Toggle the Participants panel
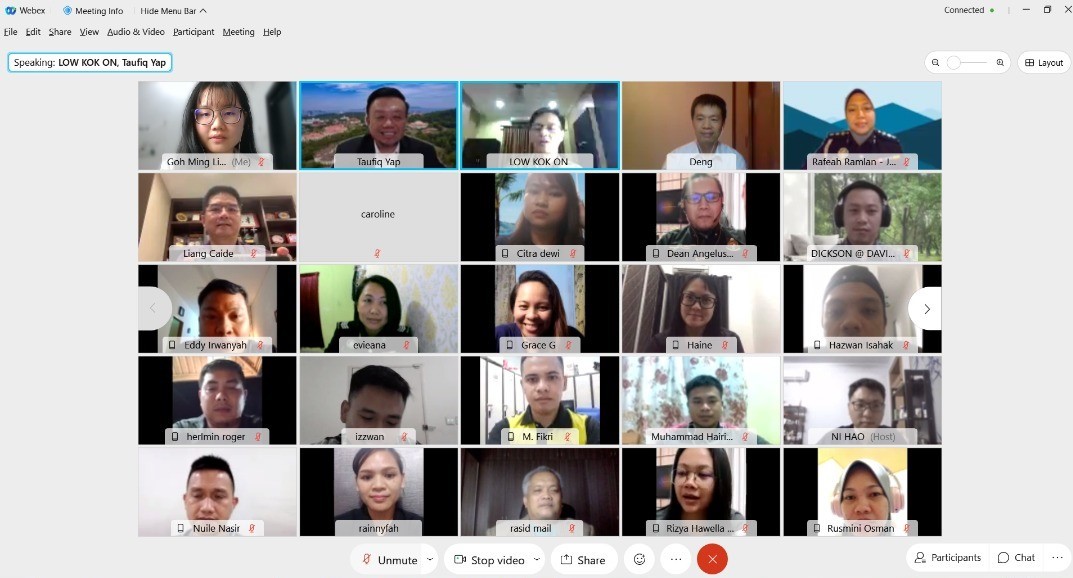 coord(947,557)
